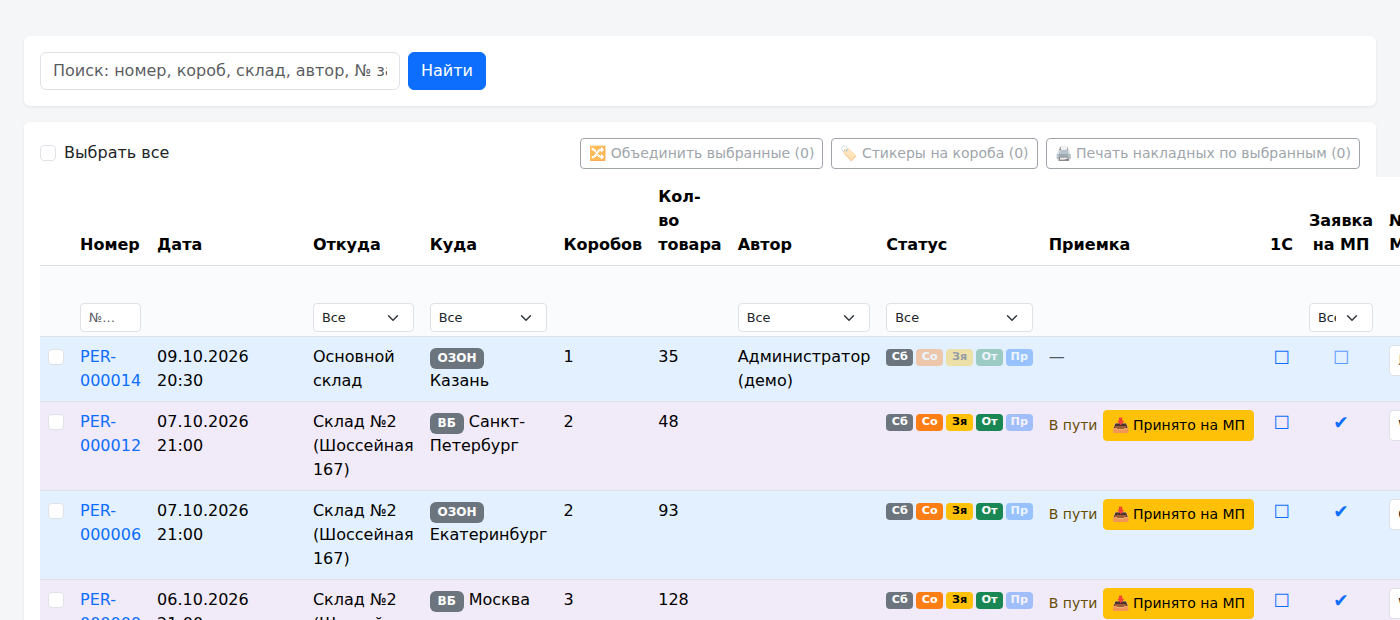Viewport: 1400px width, 620px height.
Task: Open transfer PER-000012 link
Action: click(110, 434)
